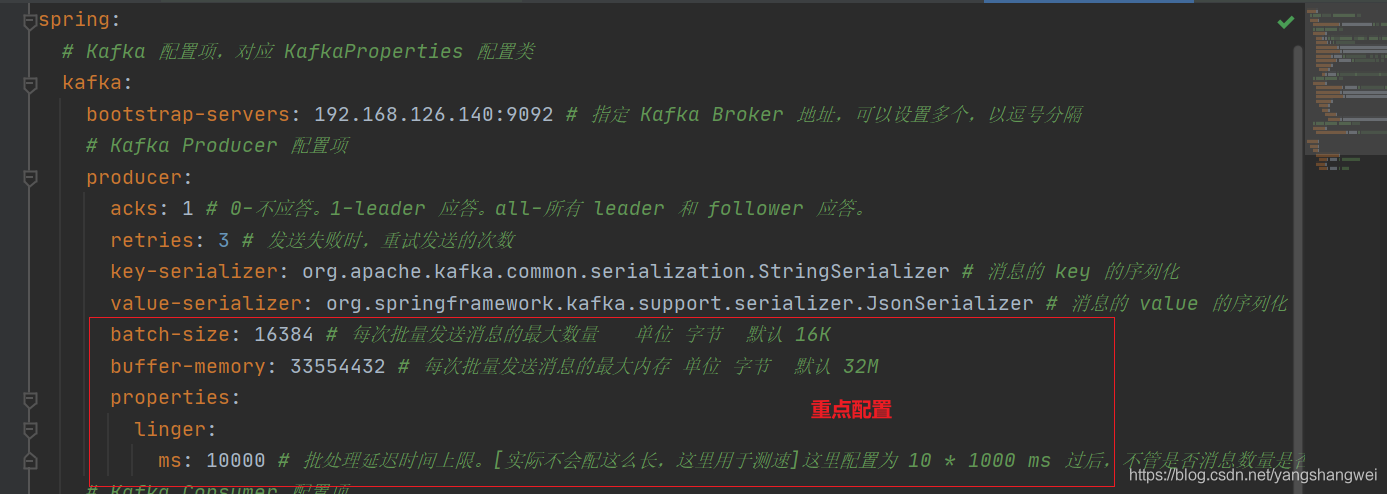Viewport: 1387px width, 494px height.
Task: Click the batch-size value 16384
Action: tap(283, 335)
